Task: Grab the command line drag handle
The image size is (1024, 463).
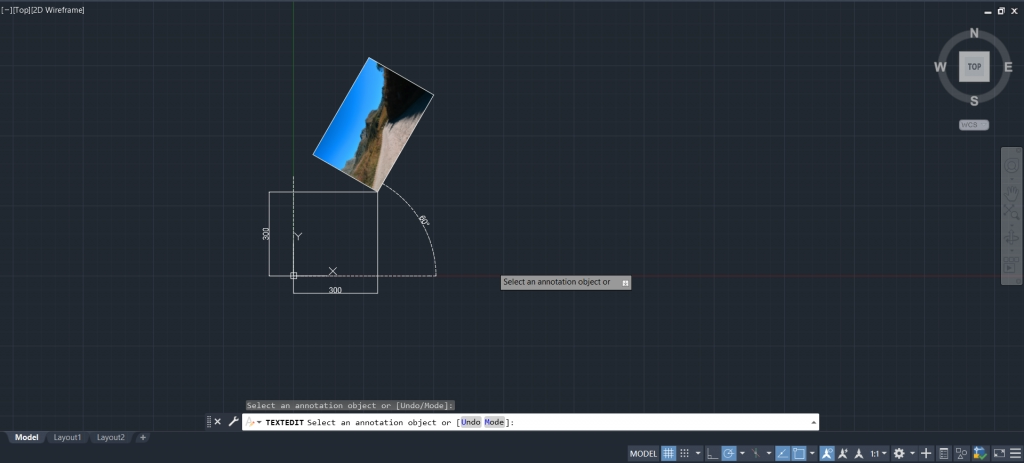Action: (209, 422)
